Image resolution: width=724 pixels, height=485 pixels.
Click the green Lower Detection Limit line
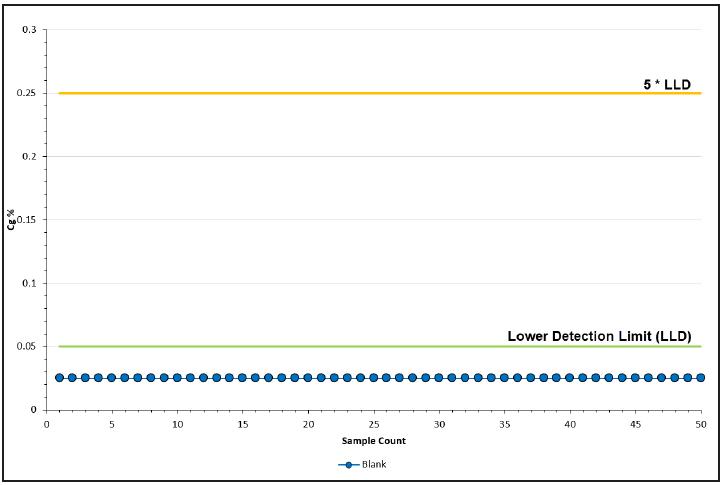point(380,346)
